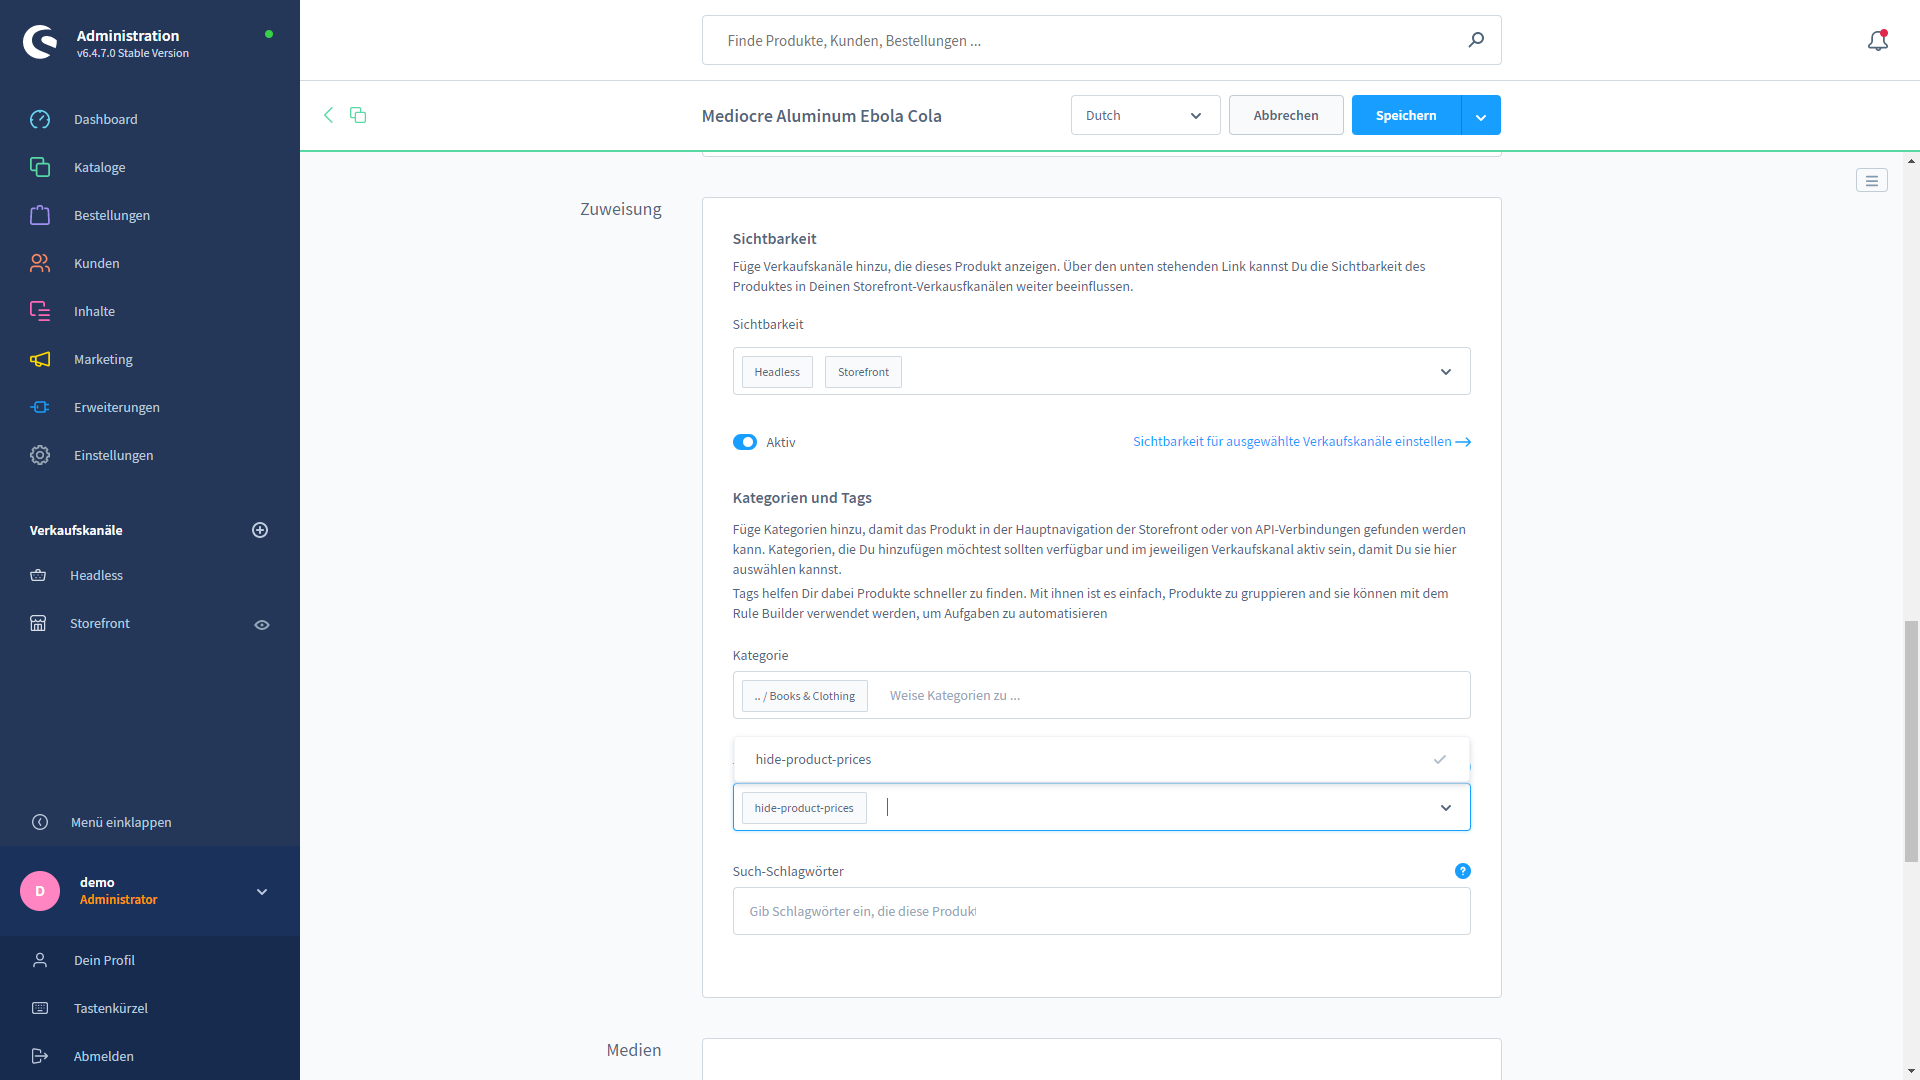Expand the hide-product-prices tag dropdown

click(x=1447, y=807)
